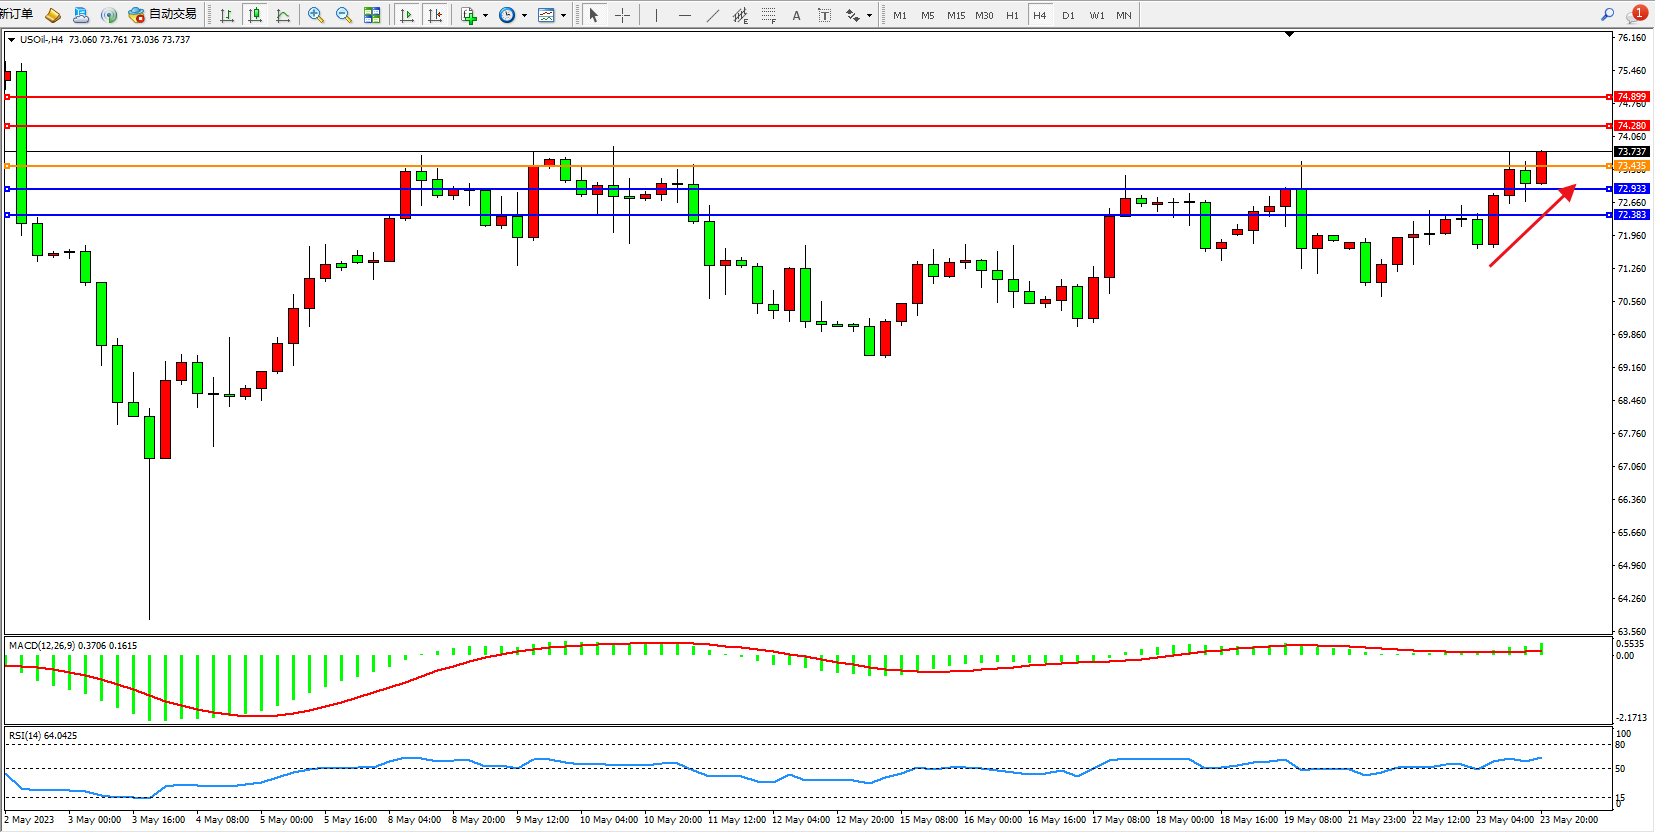Image resolution: width=1655 pixels, height=833 pixels.
Task: Click the zoom out magnifier icon
Action: point(344,15)
